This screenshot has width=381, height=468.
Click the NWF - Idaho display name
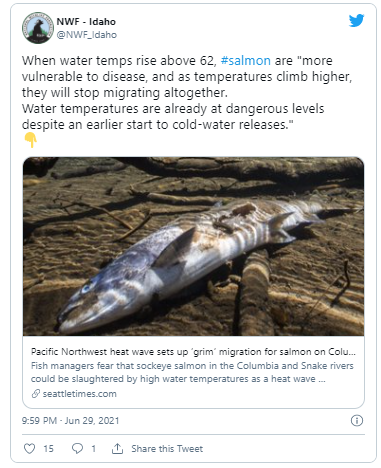coord(86,22)
